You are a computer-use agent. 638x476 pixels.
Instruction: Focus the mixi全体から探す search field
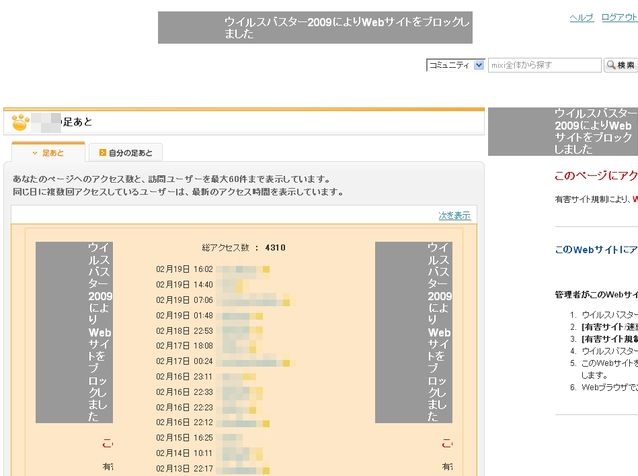[544, 65]
